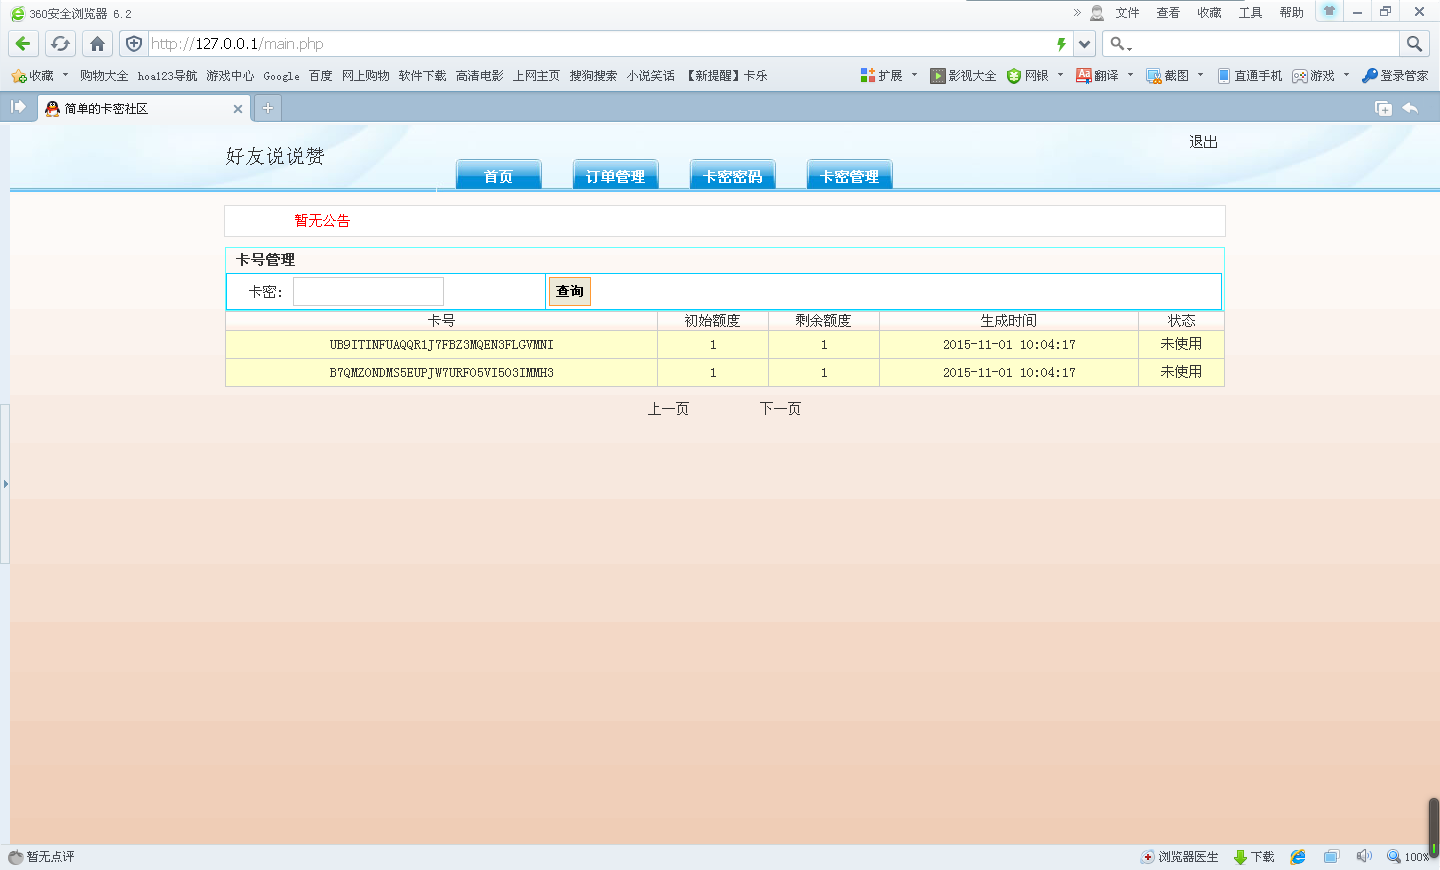Select card number UB9ITINFUAQQR1J7FBZ3MQEN3FLGVMNI

pyautogui.click(x=441, y=345)
